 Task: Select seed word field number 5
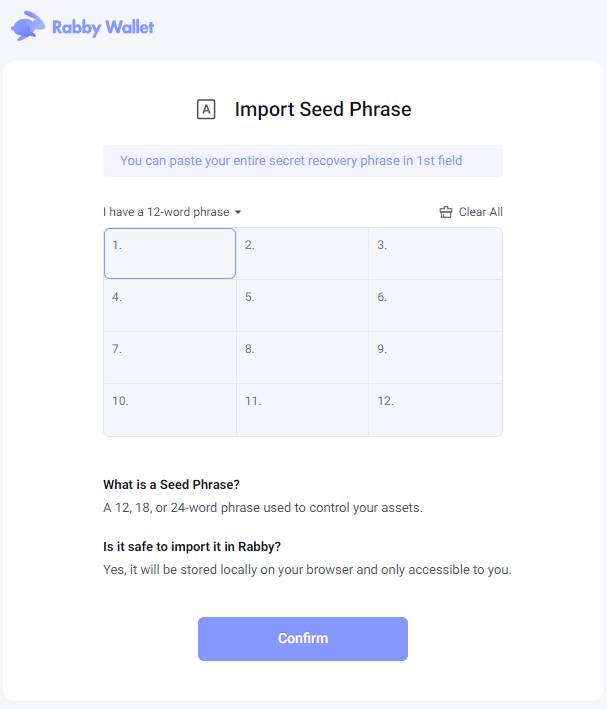(302, 306)
